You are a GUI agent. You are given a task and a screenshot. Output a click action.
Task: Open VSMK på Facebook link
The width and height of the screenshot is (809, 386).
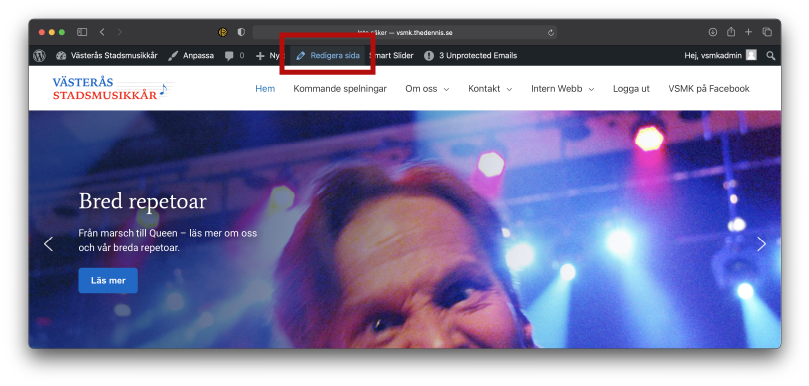tap(709, 89)
